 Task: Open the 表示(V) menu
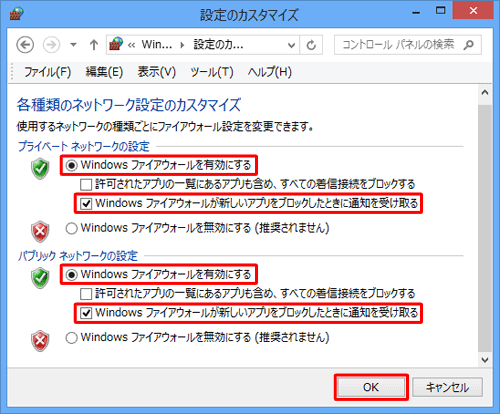(157, 72)
